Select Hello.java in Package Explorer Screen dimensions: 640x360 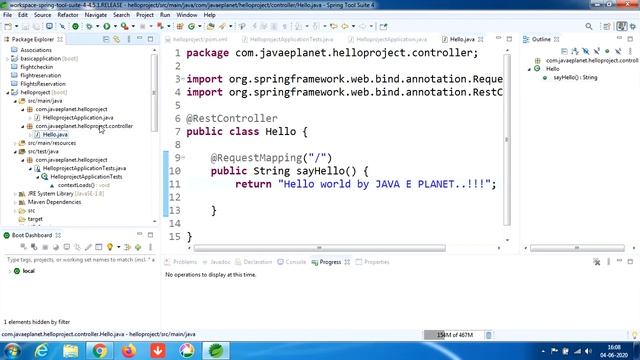click(55, 135)
